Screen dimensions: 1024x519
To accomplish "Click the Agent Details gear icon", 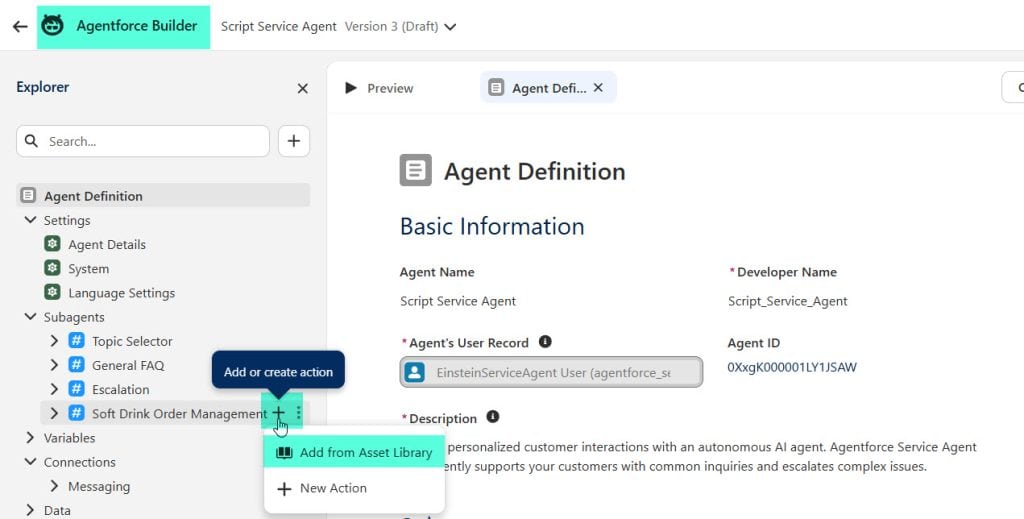I will [52, 244].
